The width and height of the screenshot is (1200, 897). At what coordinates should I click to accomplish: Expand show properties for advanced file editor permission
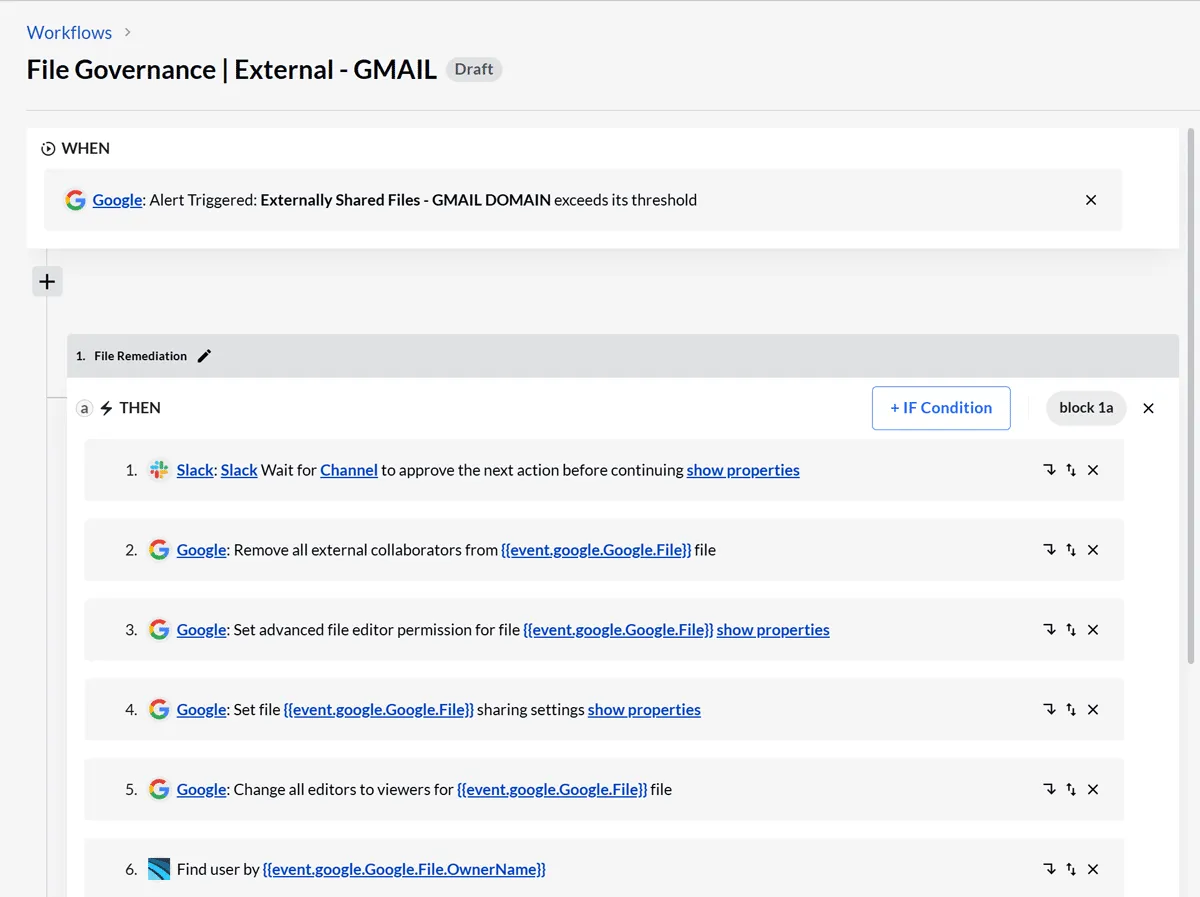[x=773, y=630]
